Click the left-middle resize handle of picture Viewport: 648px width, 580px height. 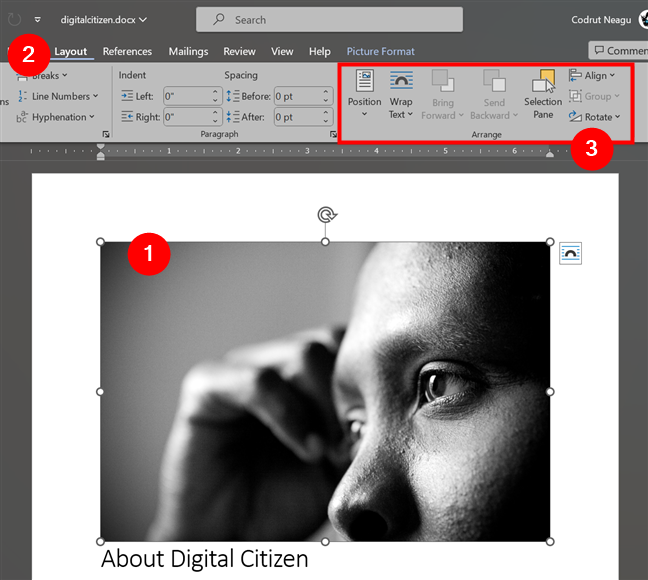tap(100, 391)
